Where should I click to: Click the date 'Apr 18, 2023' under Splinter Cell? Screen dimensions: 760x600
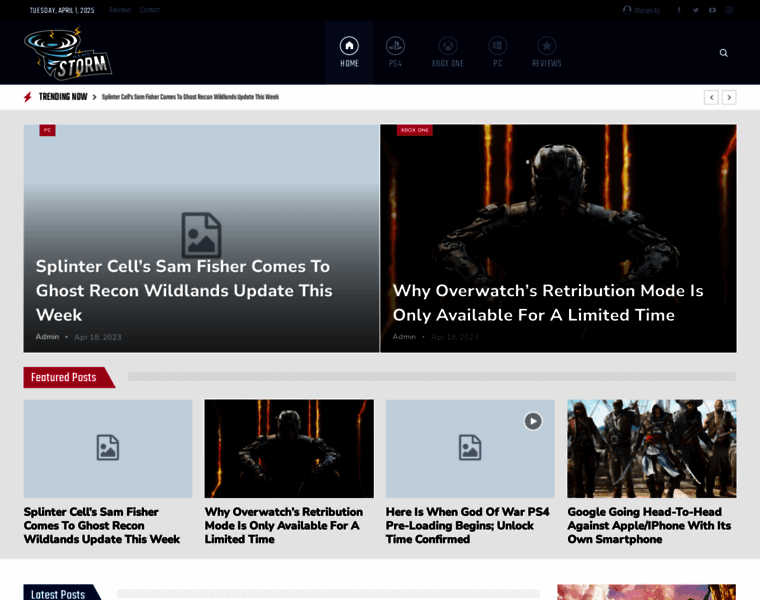pyautogui.click(x=98, y=337)
